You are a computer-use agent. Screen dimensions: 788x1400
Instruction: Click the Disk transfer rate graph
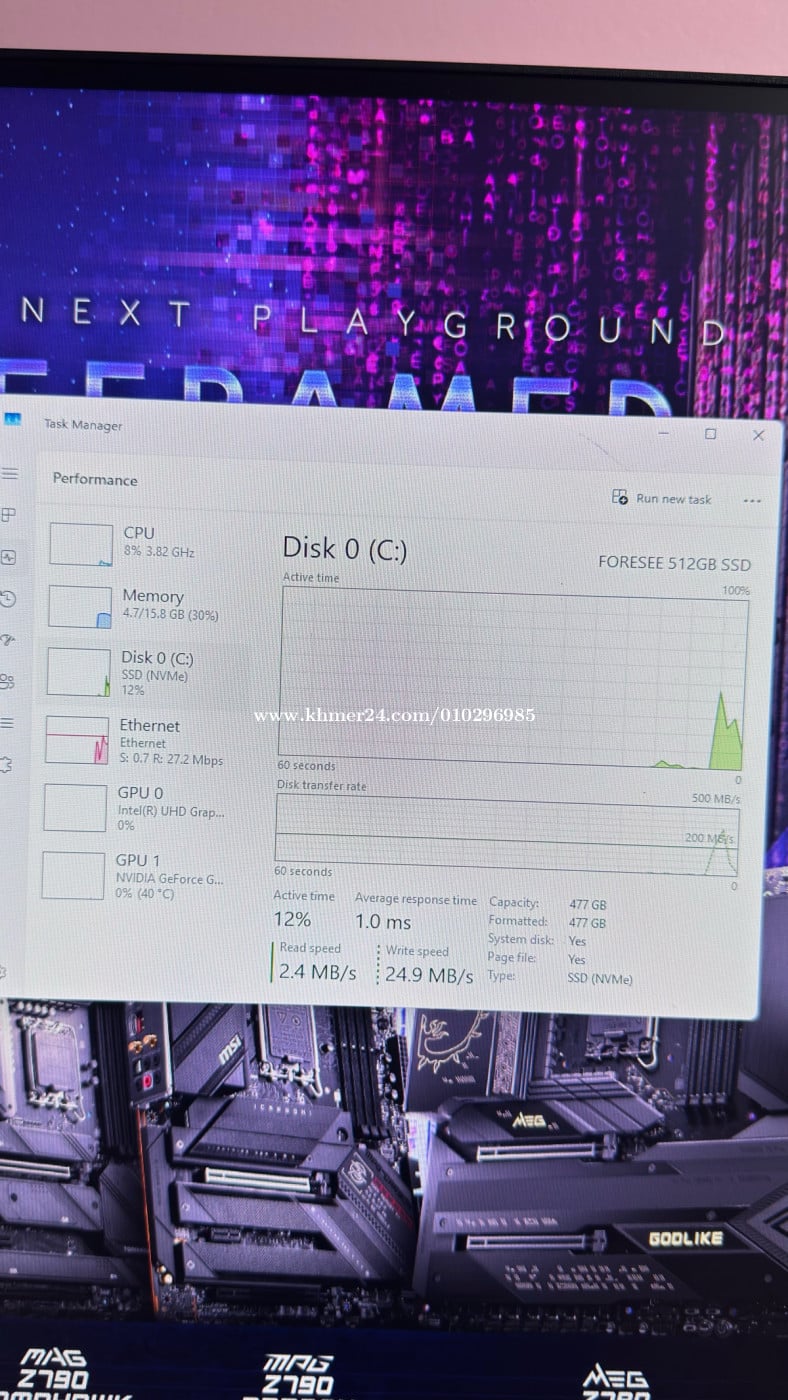(507, 835)
